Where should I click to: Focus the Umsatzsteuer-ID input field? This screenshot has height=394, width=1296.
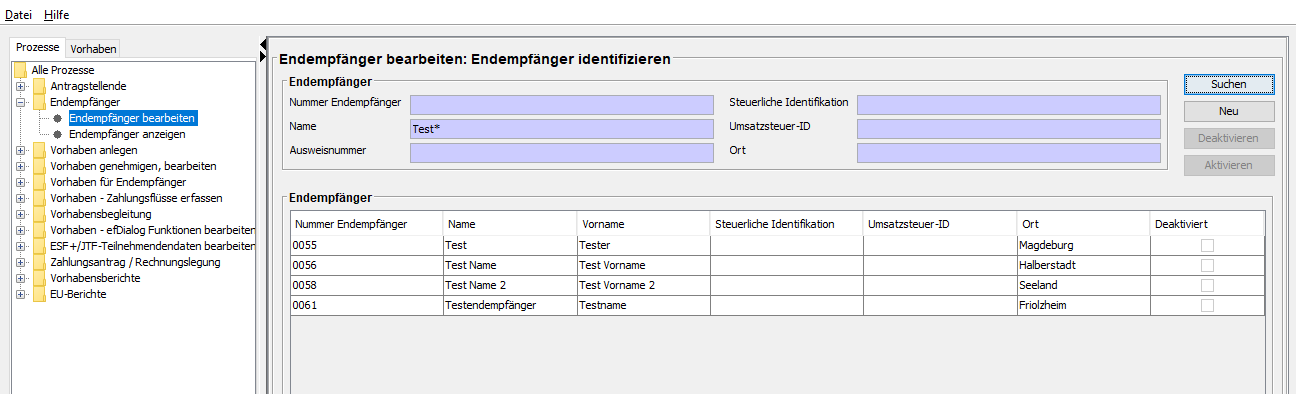[1009, 129]
